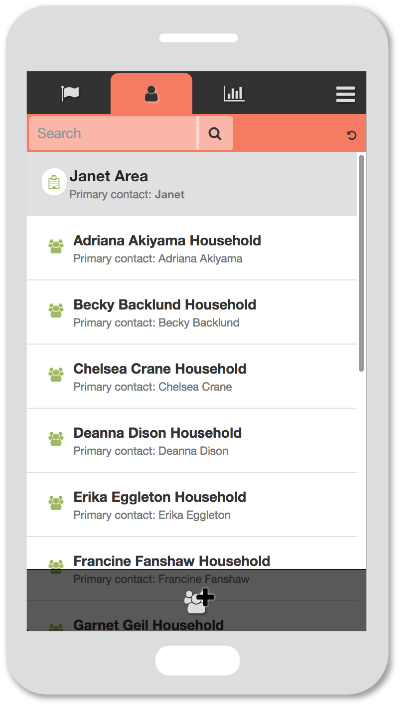
Task: Reset the list with the refresh icon
Action: click(351, 135)
